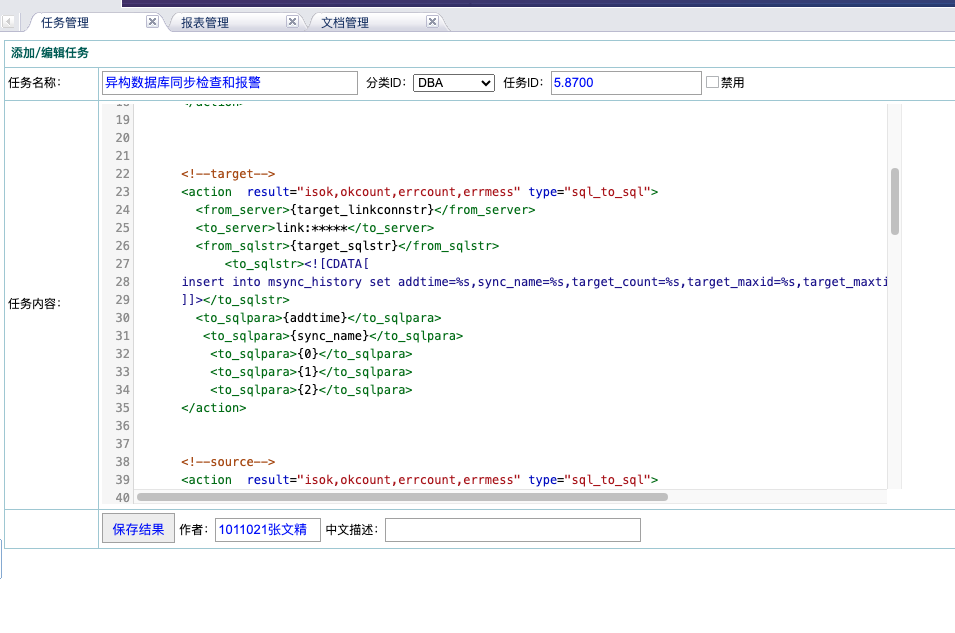Click the <!--source--> comment on line 38
Screen dimensions: 955x633
[x=227, y=462]
